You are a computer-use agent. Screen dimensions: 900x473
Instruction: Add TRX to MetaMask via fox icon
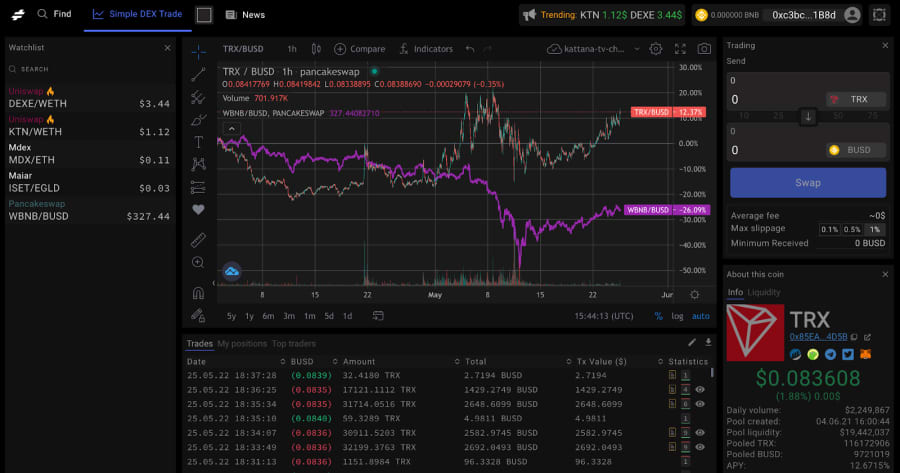pyautogui.click(x=865, y=354)
